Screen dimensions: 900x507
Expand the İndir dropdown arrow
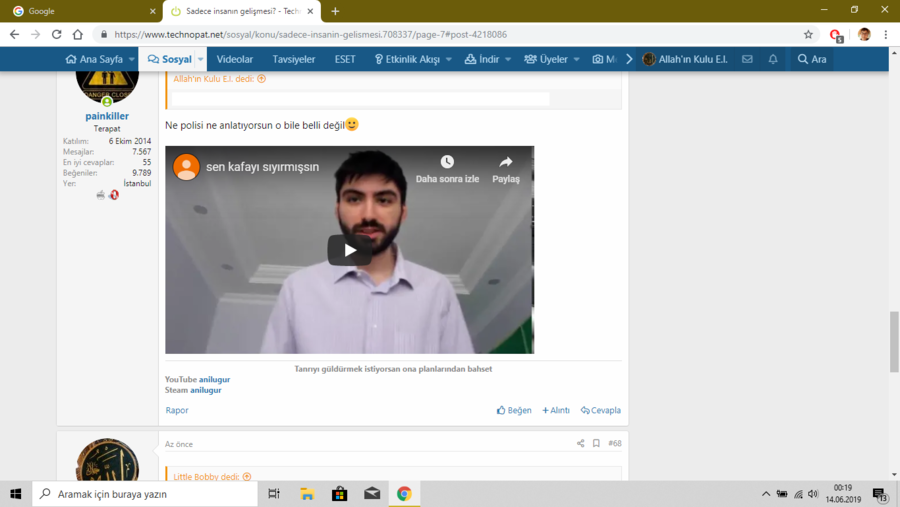(x=508, y=59)
